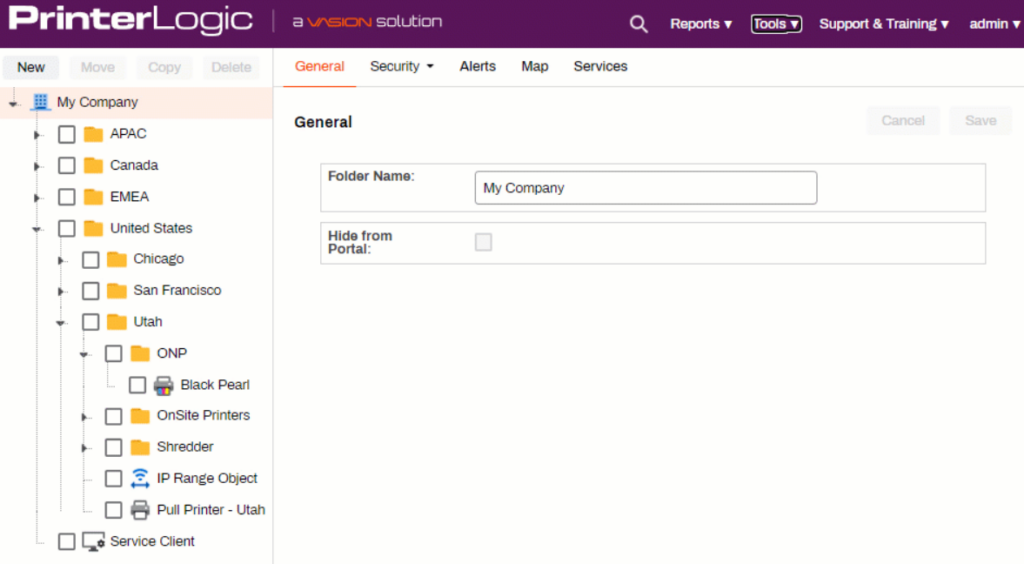
Task: Click the My Company building icon
Action: click(40, 102)
